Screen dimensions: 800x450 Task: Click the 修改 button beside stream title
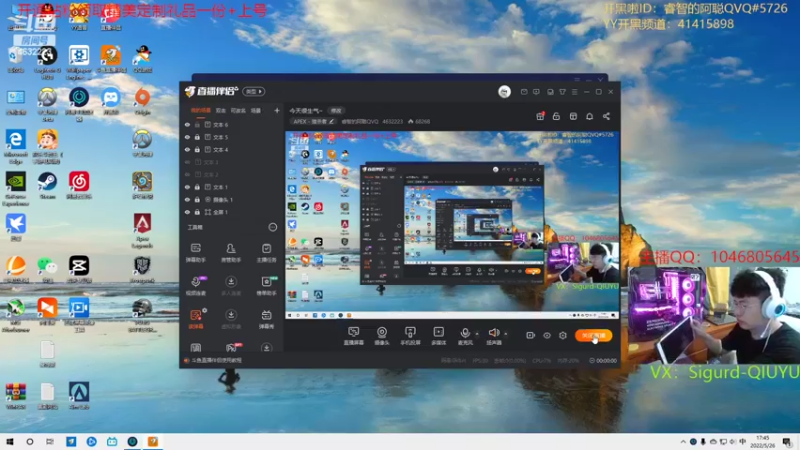click(x=336, y=111)
